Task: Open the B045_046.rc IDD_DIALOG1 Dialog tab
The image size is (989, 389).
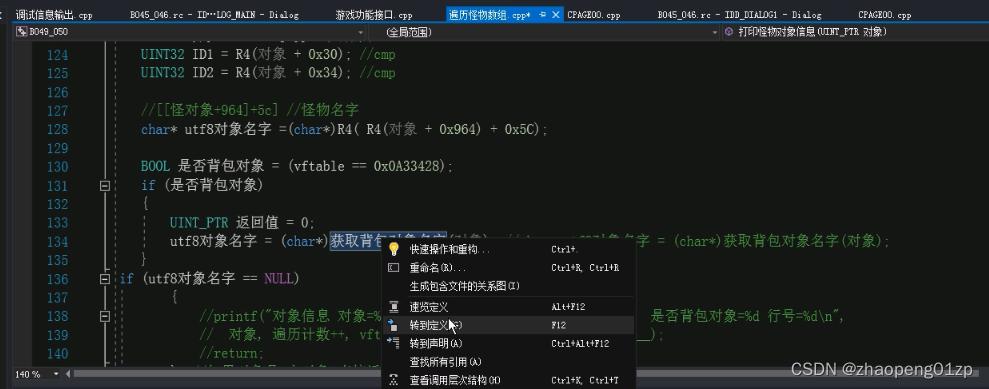Action: coord(739,15)
